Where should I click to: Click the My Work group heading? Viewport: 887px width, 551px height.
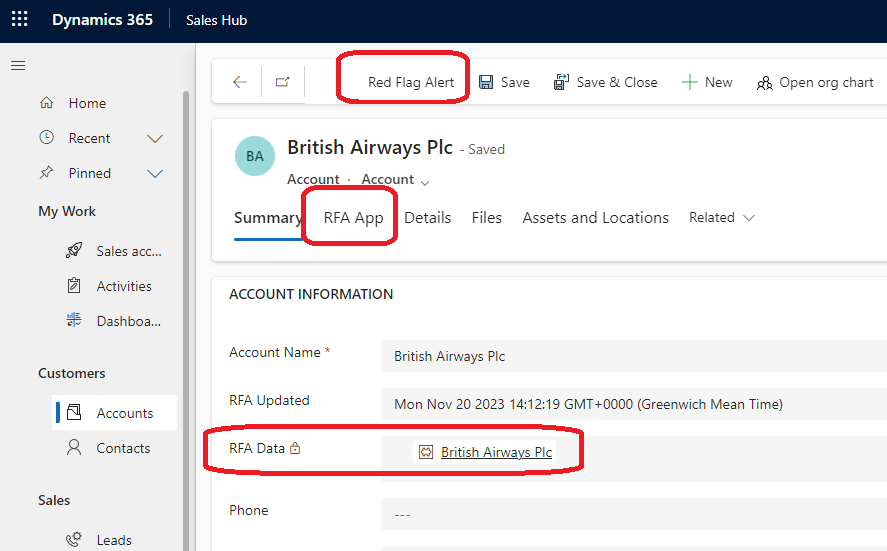pos(67,212)
